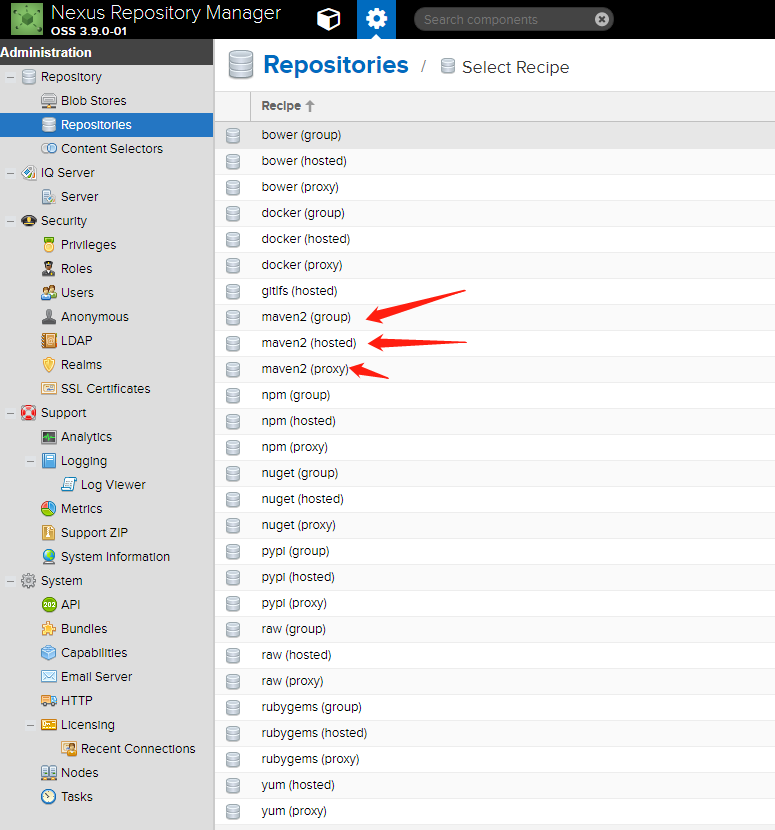Click the Analytics monitor icon
Viewport: 775px width, 830px height.
[x=49, y=437]
